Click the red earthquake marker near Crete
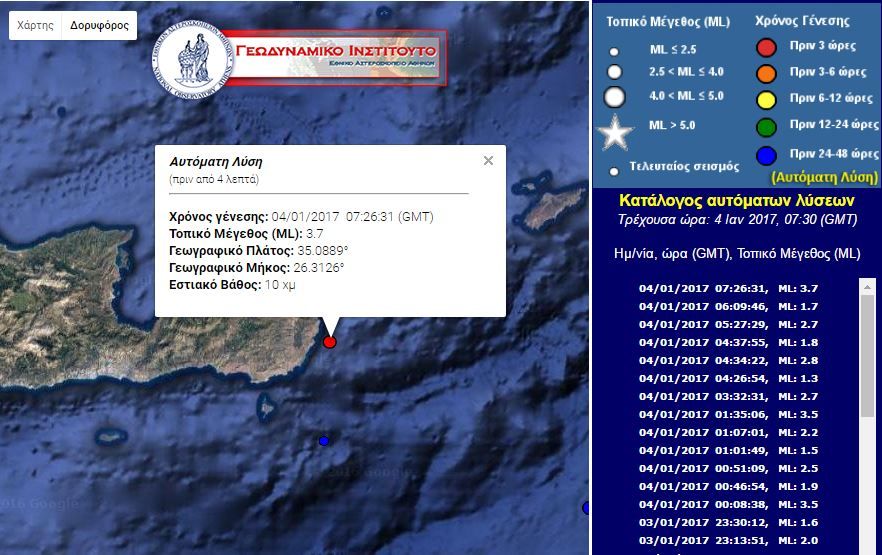882x555 pixels. tap(330, 342)
